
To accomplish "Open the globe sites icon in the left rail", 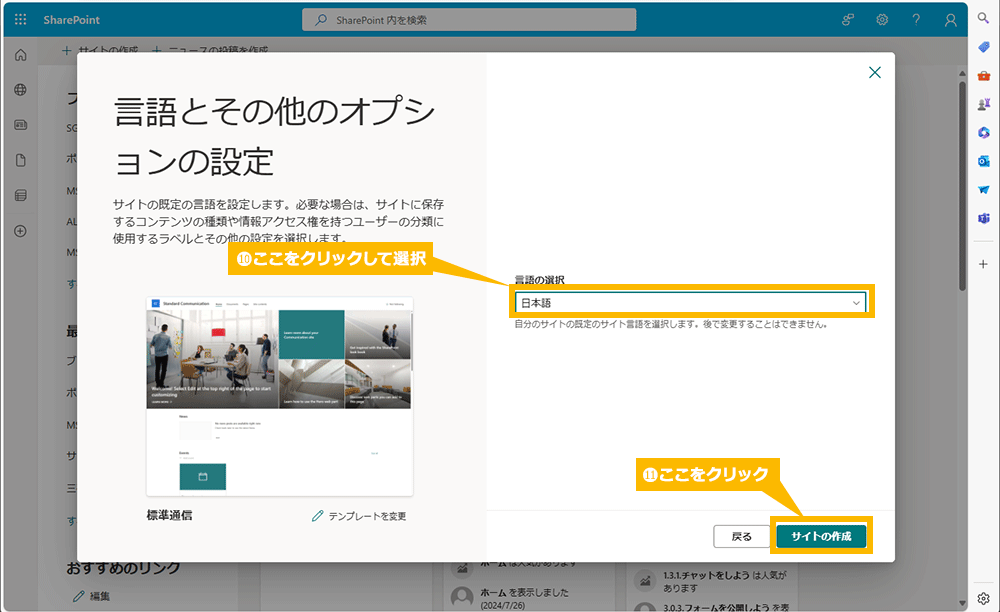I will (20, 90).
